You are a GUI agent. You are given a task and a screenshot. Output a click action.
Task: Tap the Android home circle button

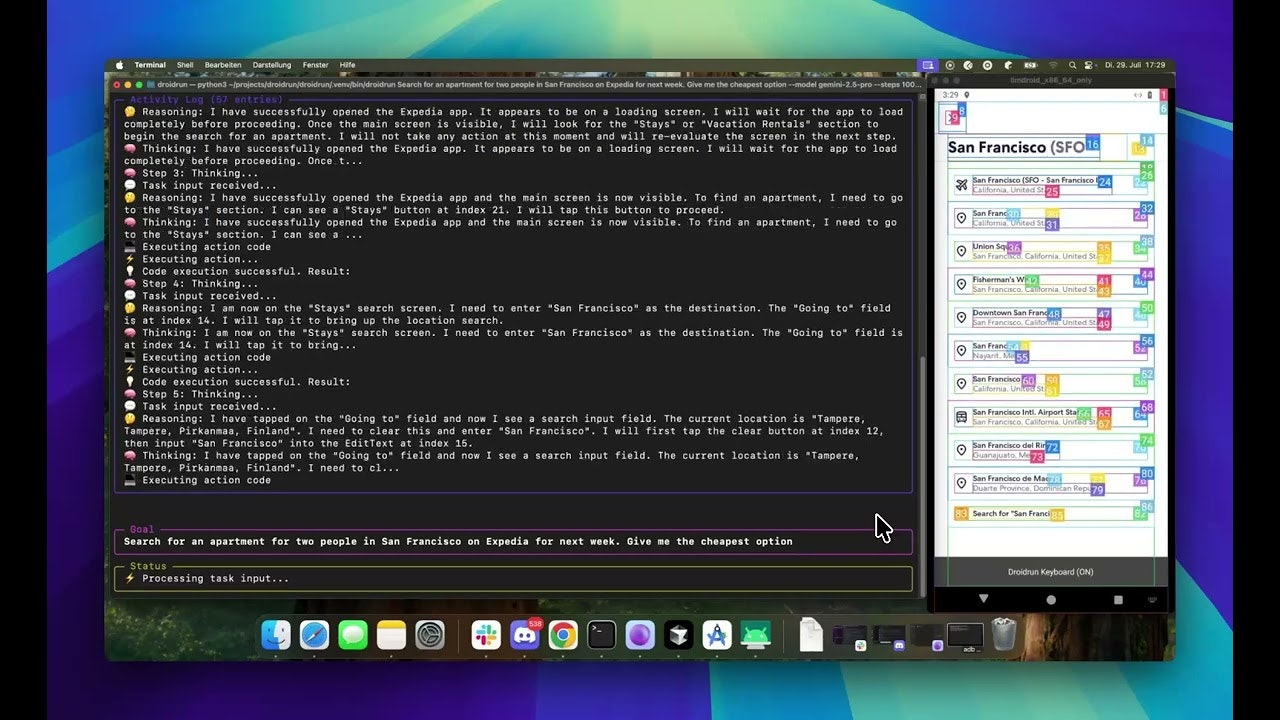1050,600
